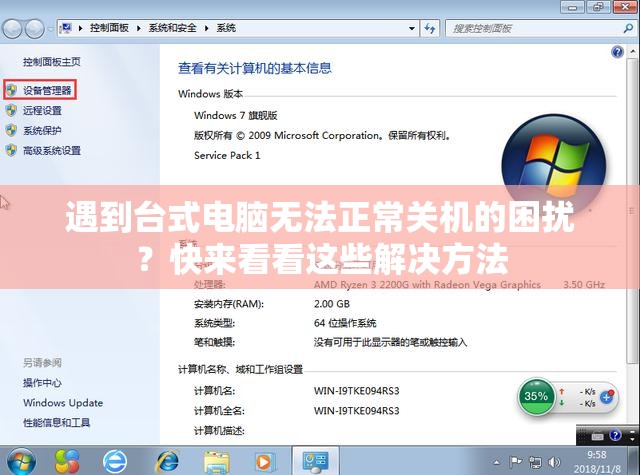Click the restore window button in title bar
This screenshot has height=475, width=640.
click(x=598, y=6)
